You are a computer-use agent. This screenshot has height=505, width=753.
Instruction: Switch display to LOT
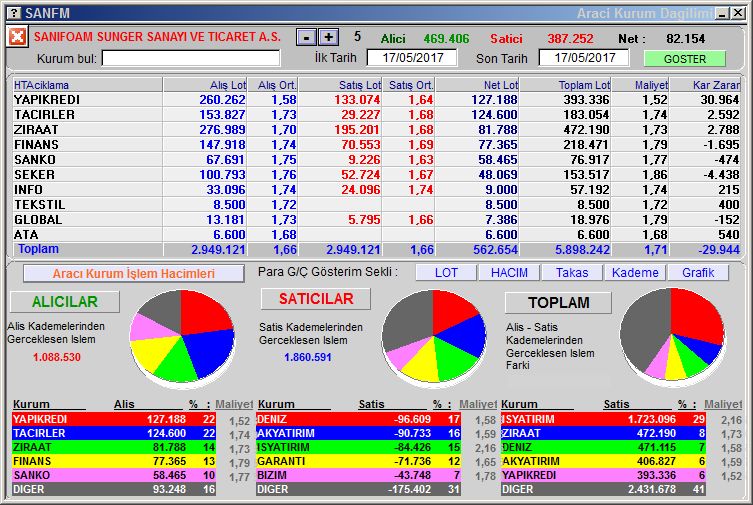(446, 273)
